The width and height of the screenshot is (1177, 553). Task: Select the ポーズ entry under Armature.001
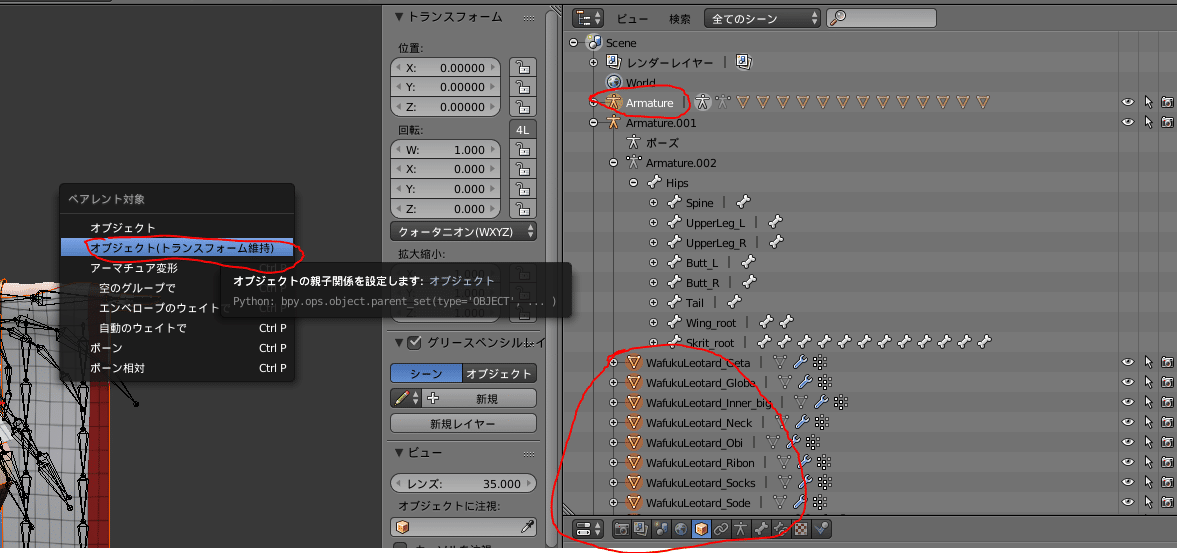coord(661,143)
